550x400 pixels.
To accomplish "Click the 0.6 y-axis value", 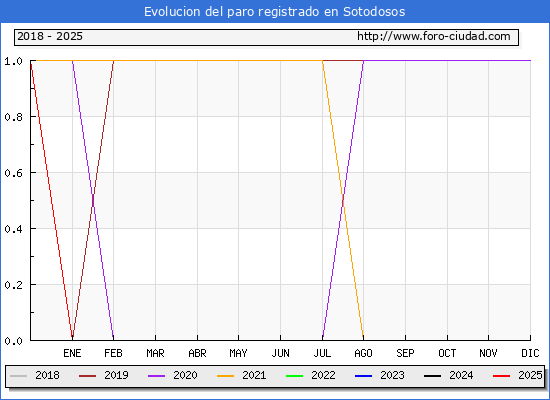I will click(x=13, y=173).
